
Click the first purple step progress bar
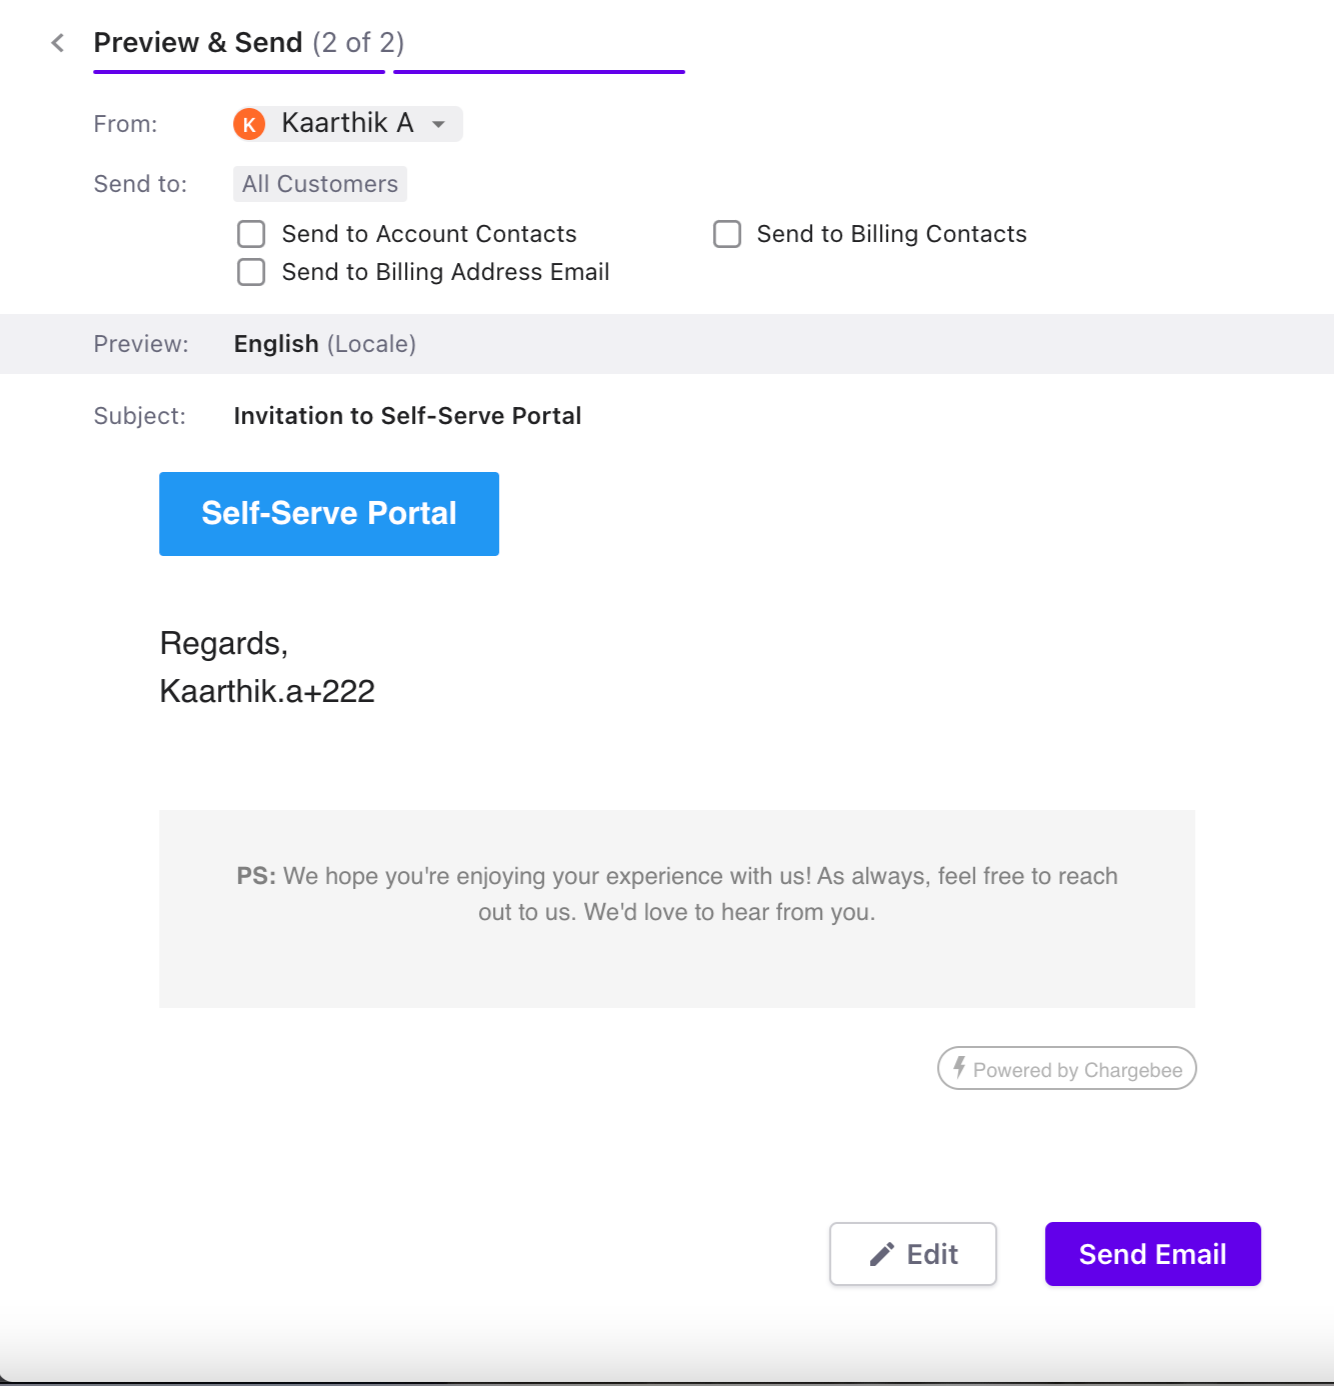239,72
